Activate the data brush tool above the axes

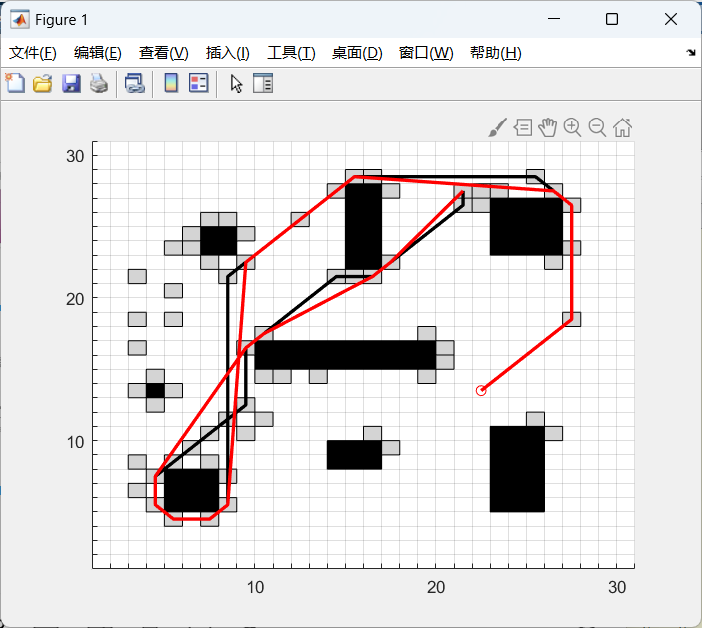(x=497, y=128)
